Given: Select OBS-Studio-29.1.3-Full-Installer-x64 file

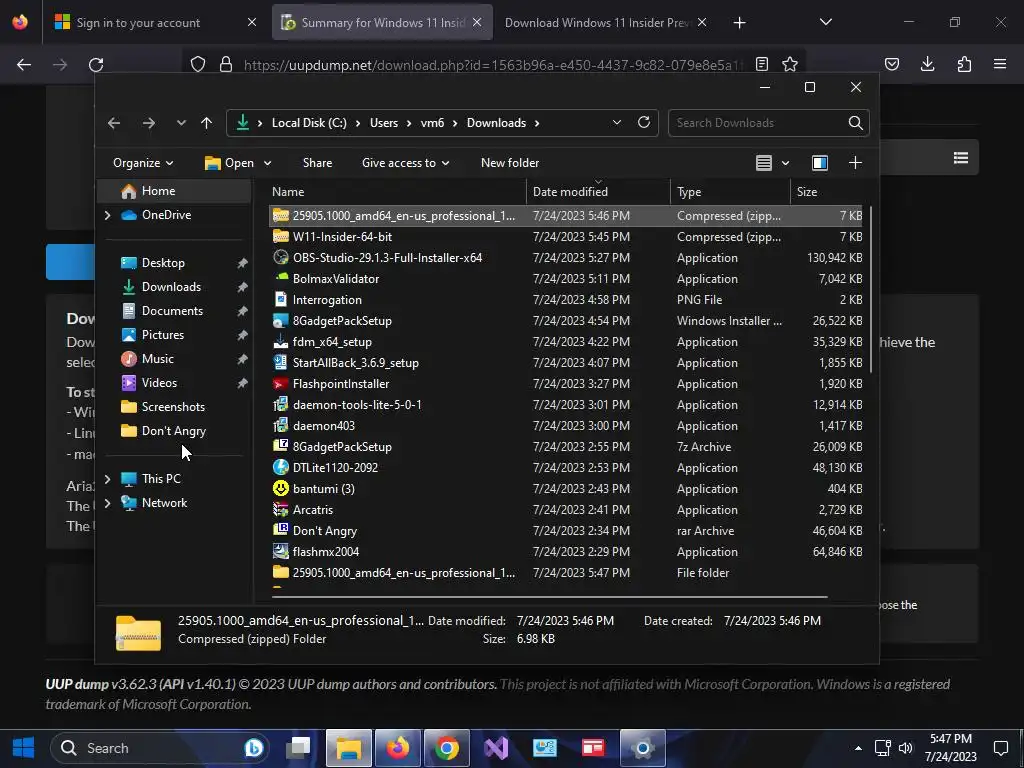Looking at the screenshot, I should (567, 257).
